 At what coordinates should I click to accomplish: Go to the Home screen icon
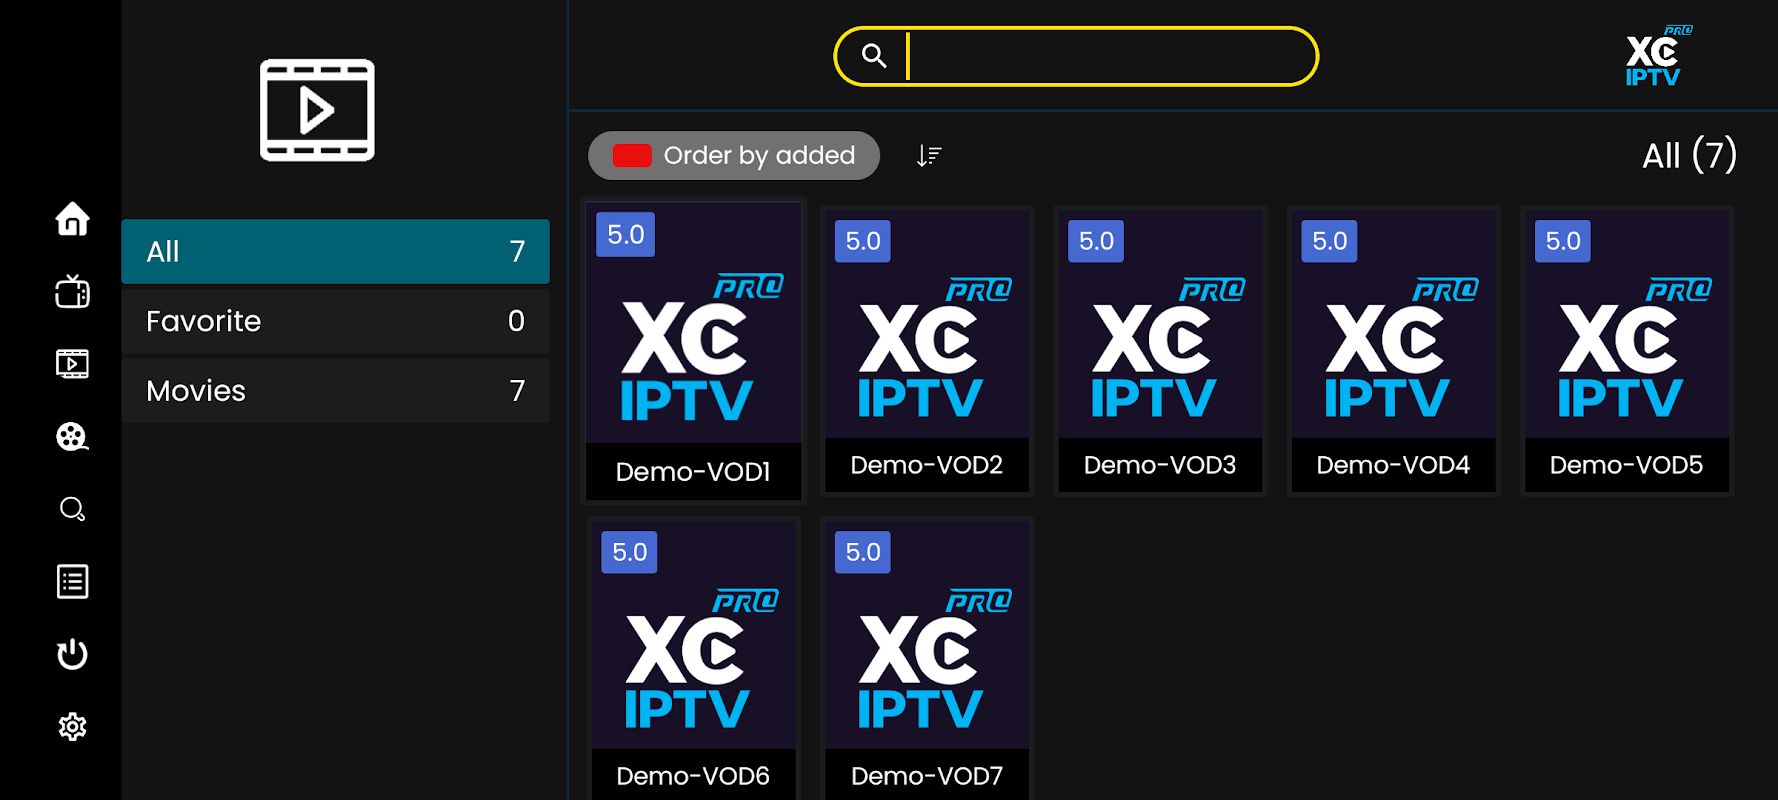72,218
